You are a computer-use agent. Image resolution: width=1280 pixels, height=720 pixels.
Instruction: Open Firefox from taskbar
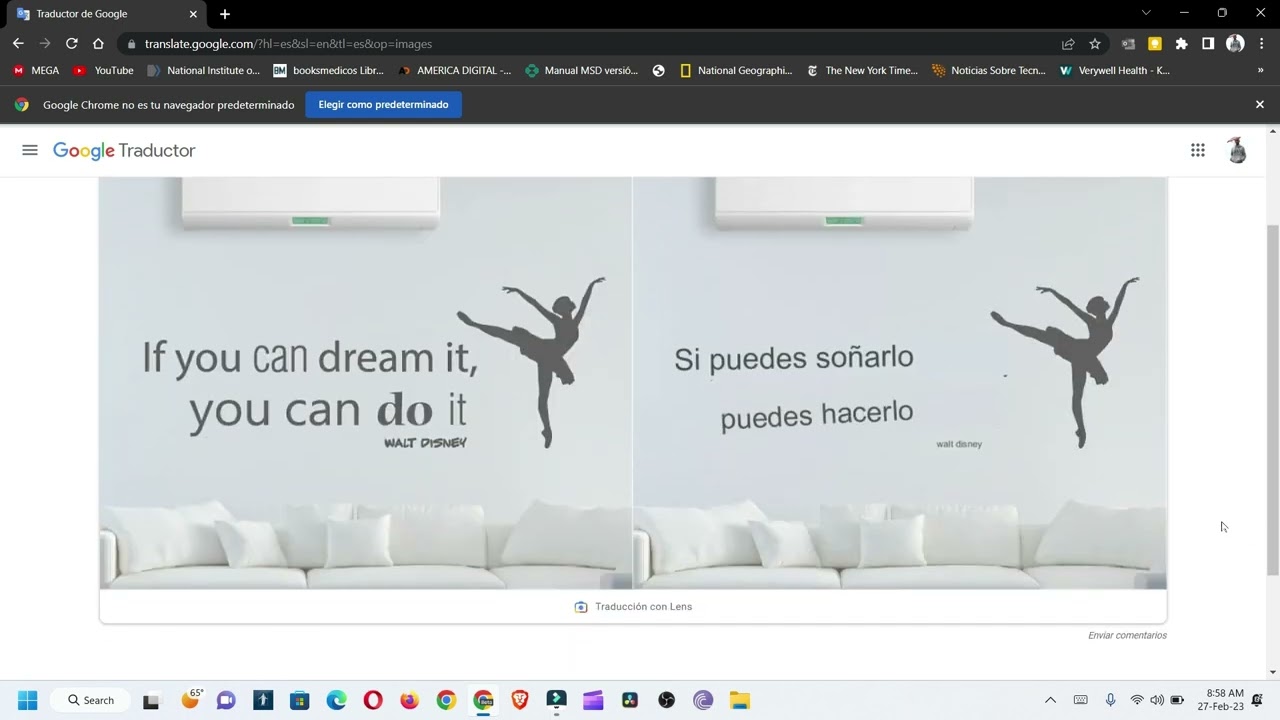(x=410, y=700)
